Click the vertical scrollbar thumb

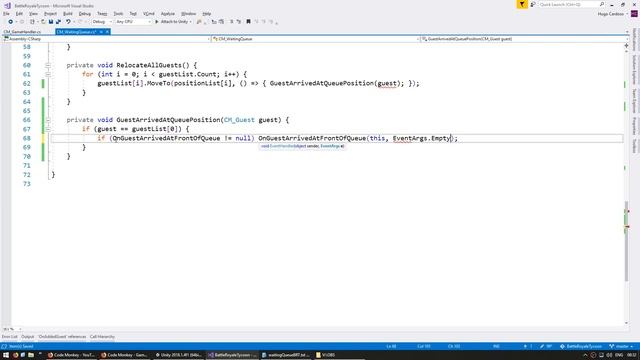[x=627, y=241]
